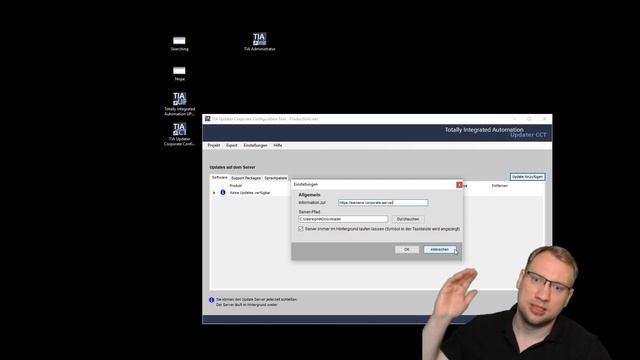Open the Hilfe menu
The height and width of the screenshot is (360, 640).
click(278, 145)
